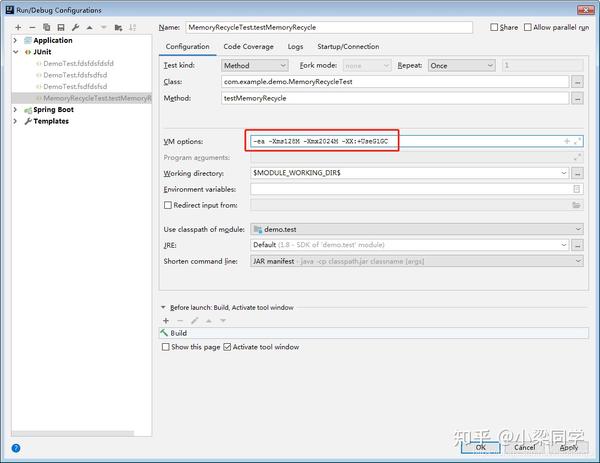Toggle Allow parallel run checkbox
The width and height of the screenshot is (600, 463).
(528, 27)
